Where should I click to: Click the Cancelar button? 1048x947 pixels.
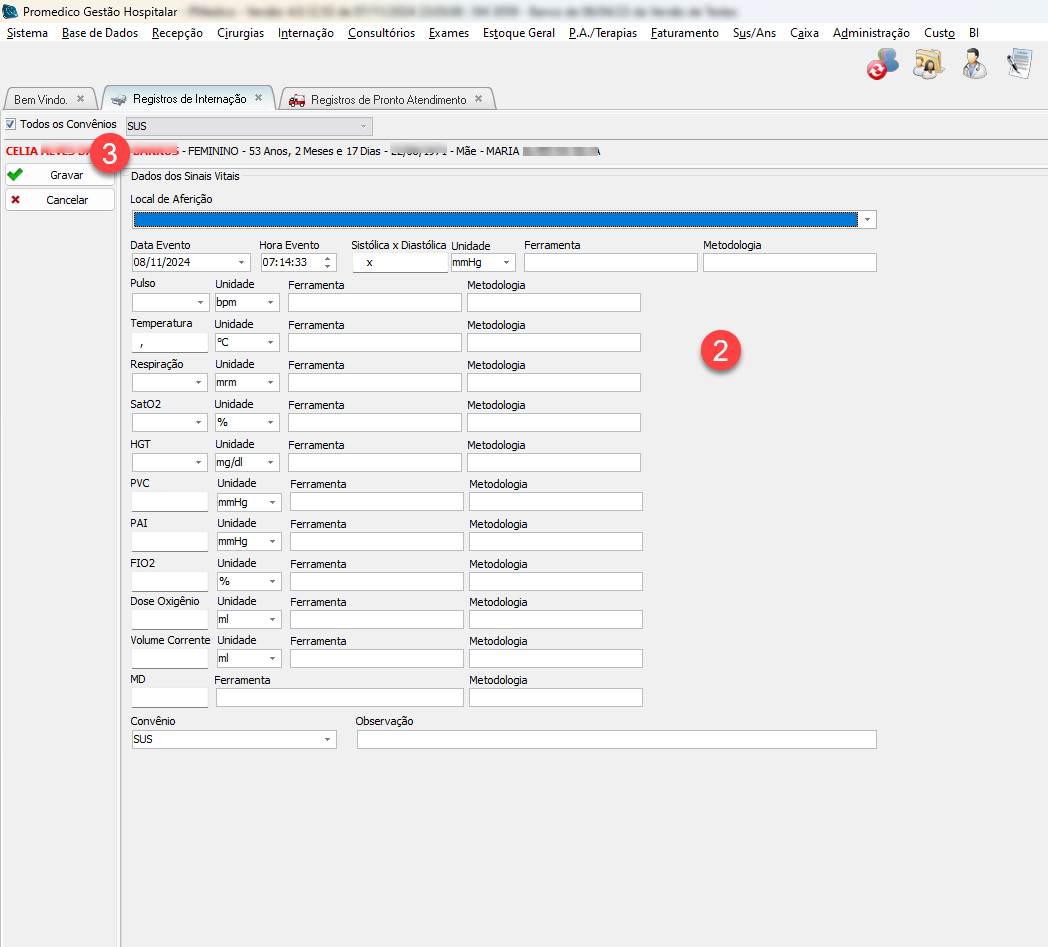click(x=58, y=200)
